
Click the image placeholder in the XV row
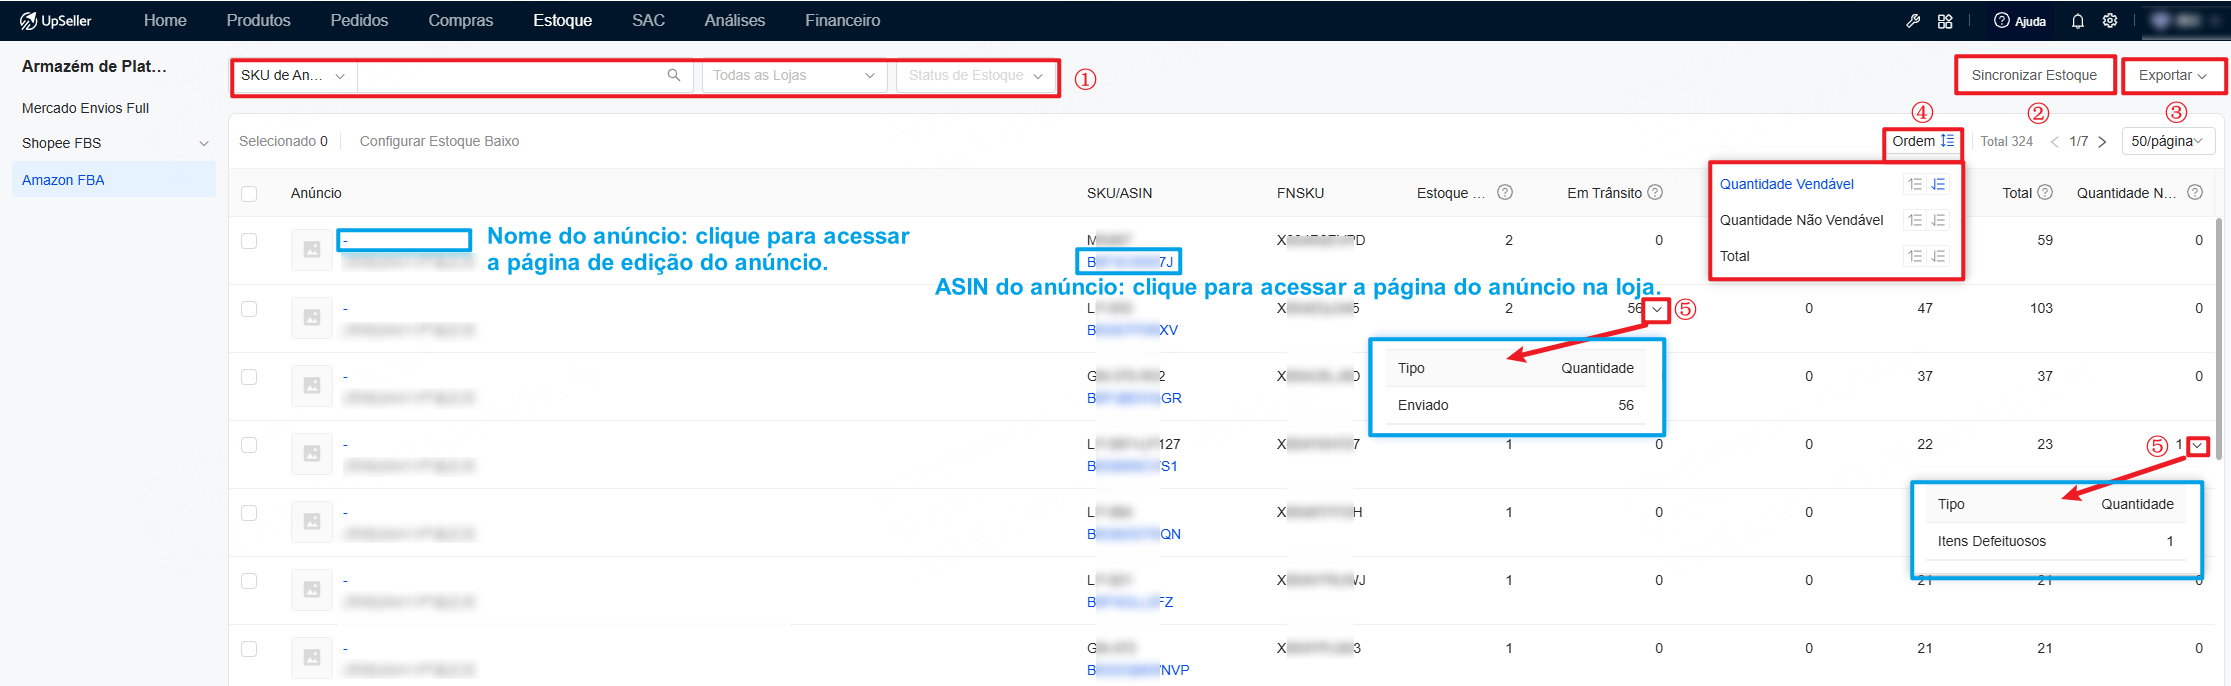312,317
